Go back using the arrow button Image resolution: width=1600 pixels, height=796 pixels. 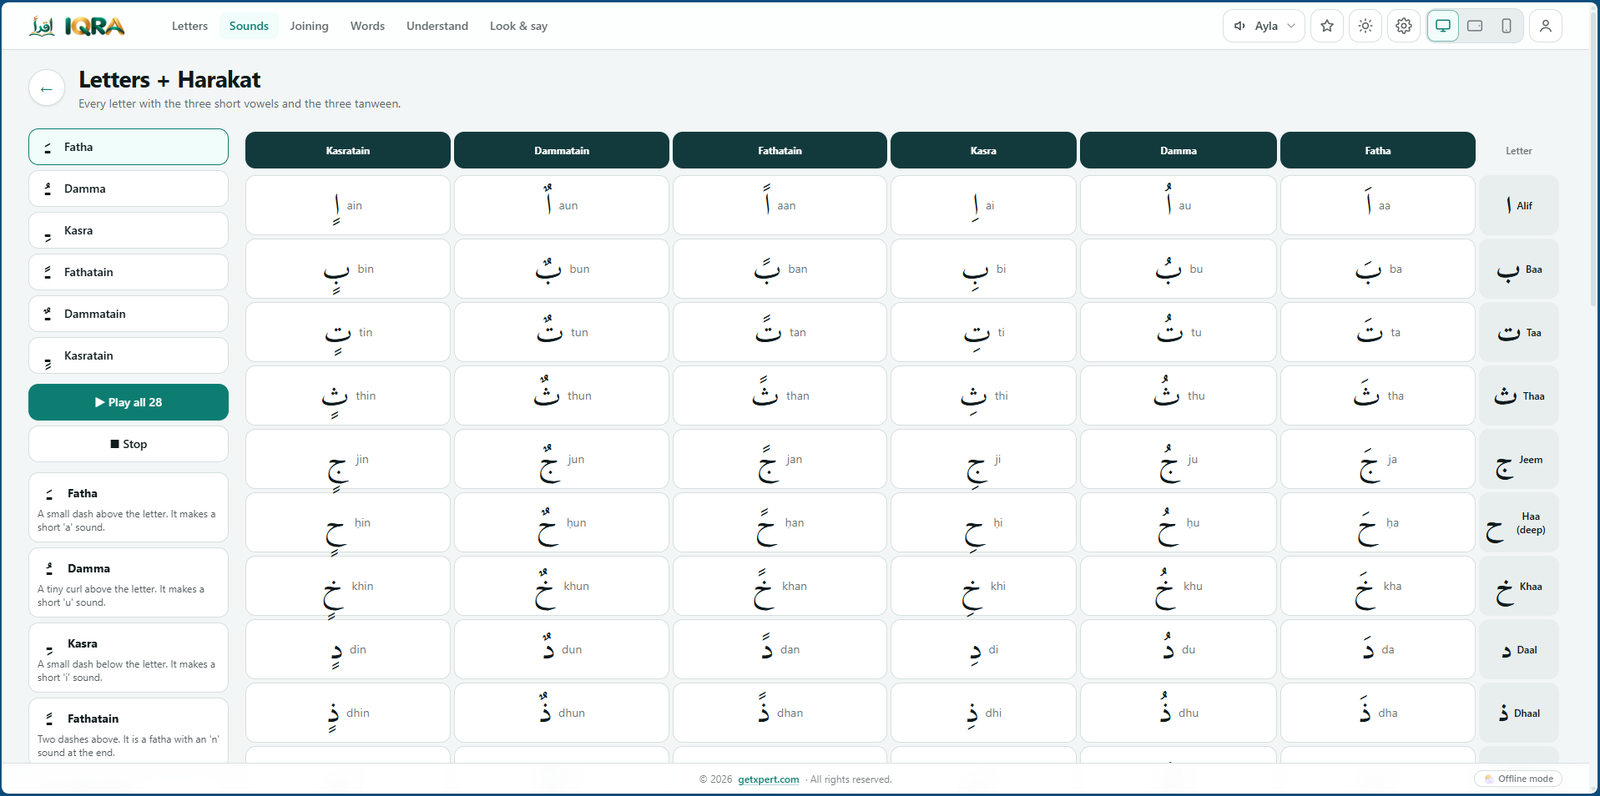point(46,89)
